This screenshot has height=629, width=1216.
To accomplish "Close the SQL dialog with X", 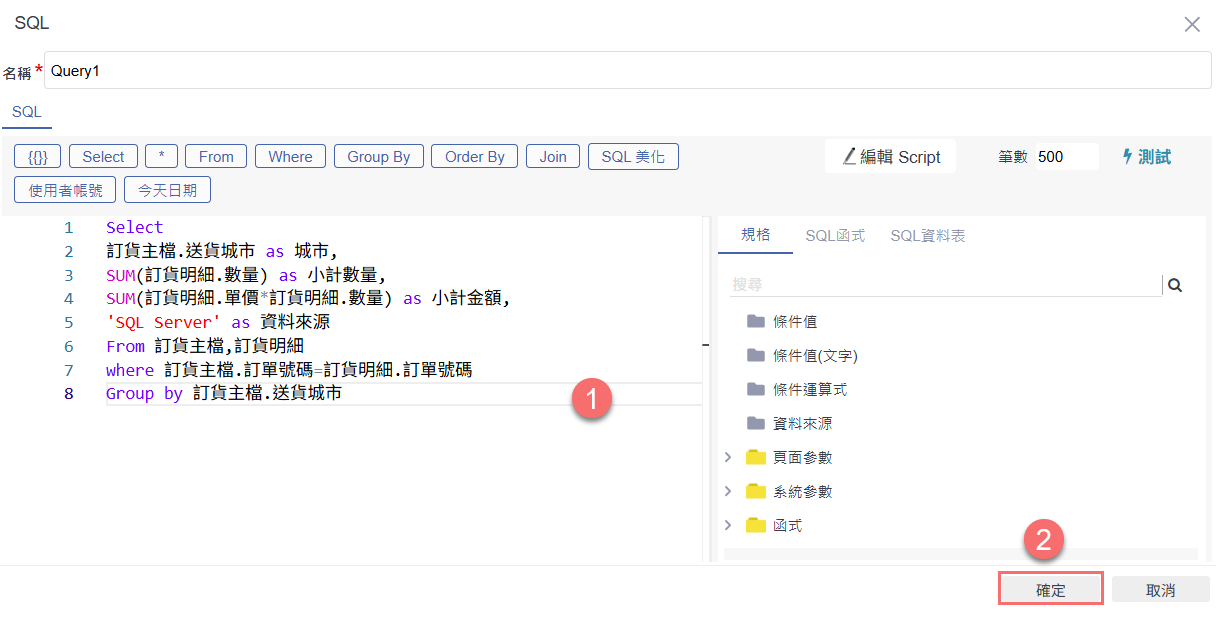I will tap(1192, 25).
